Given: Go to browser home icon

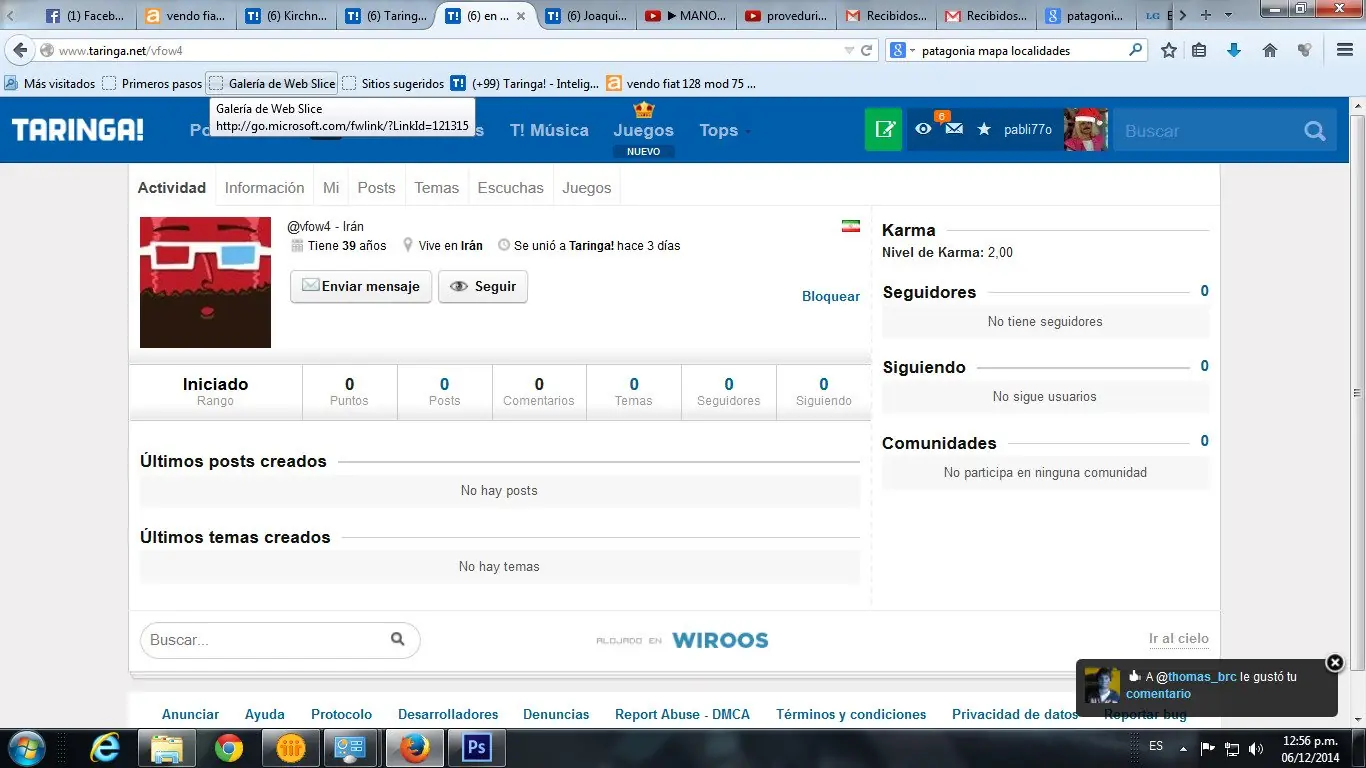Looking at the screenshot, I should 1270,50.
